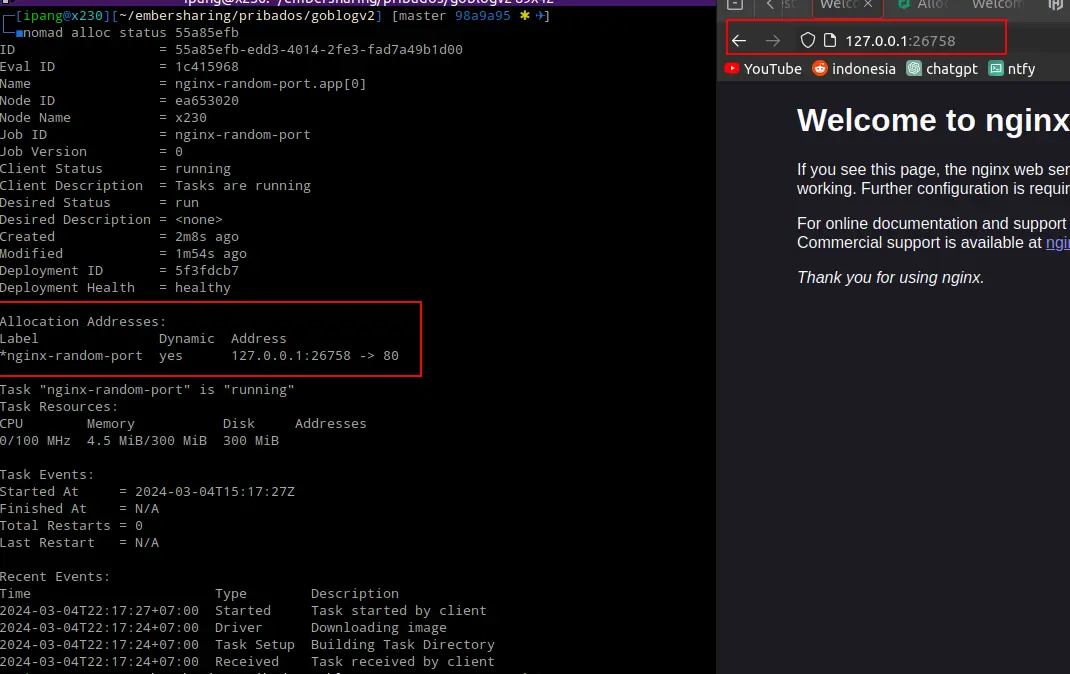The image size is (1070, 674).
Task: Click the Client Description value Tasks are running
Action: pyautogui.click(x=242, y=186)
